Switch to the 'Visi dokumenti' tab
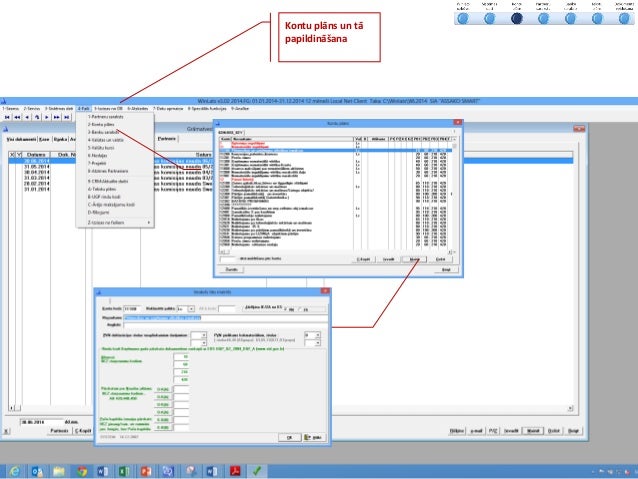Screen dimensions: 638x479 point(22,139)
